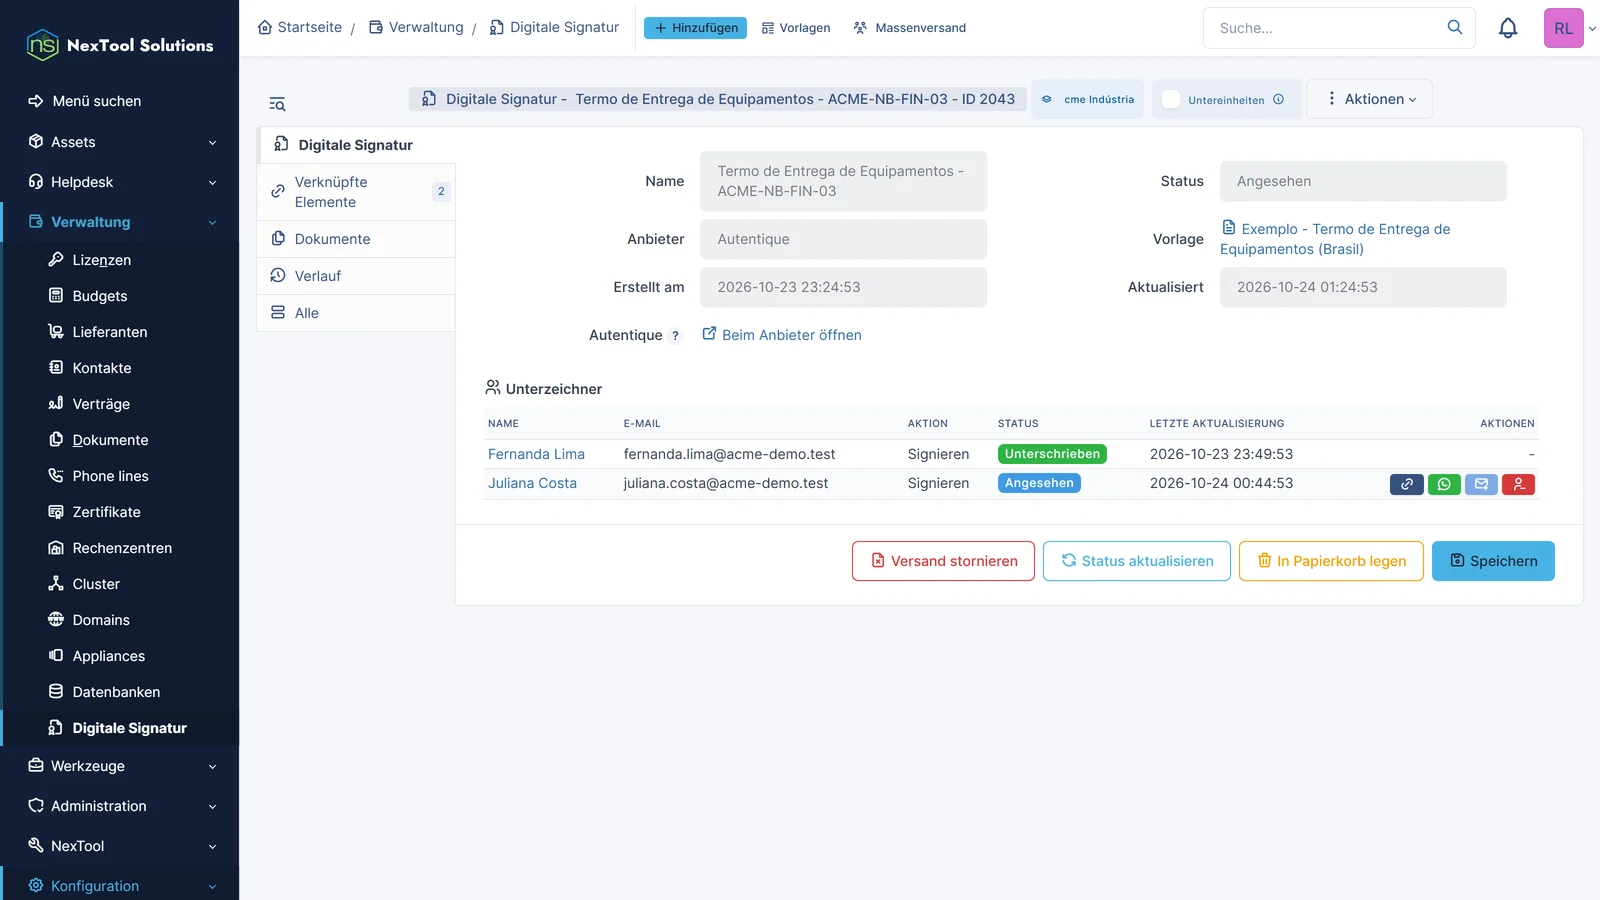
Task: Remove signer Juliana Costa
Action: click(x=1518, y=484)
